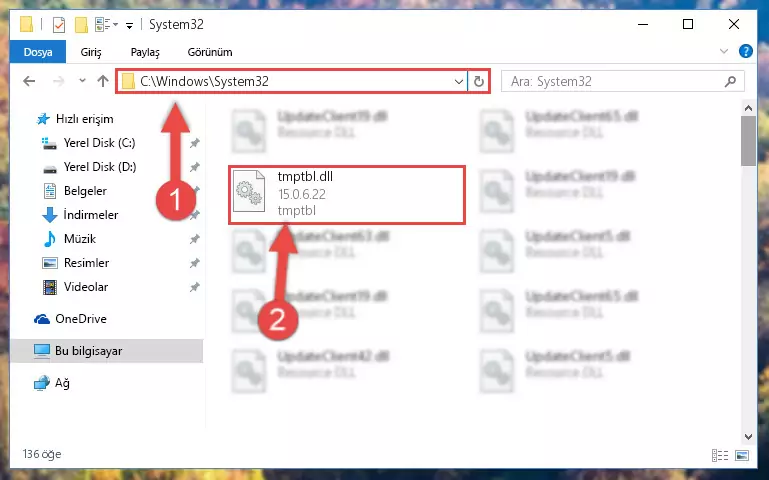Image resolution: width=769 pixels, height=480 pixels.
Task: Open the Görünüm ribbon tab
Action: tap(210, 52)
